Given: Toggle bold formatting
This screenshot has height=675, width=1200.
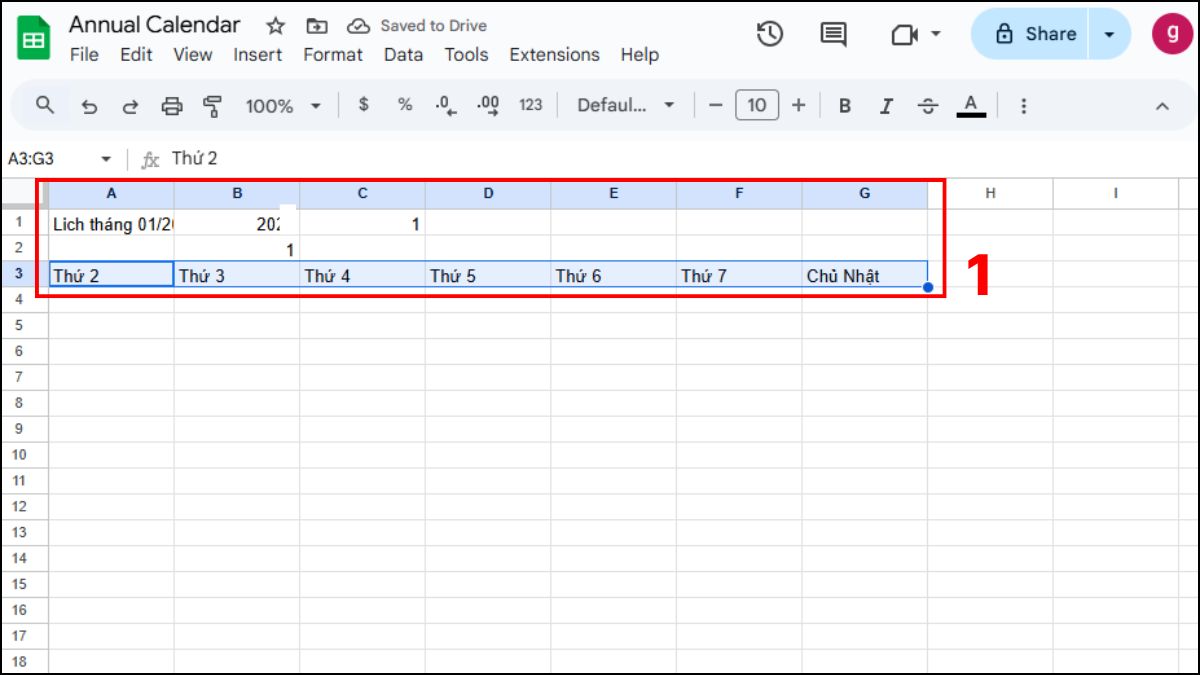Looking at the screenshot, I should pos(845,105).
